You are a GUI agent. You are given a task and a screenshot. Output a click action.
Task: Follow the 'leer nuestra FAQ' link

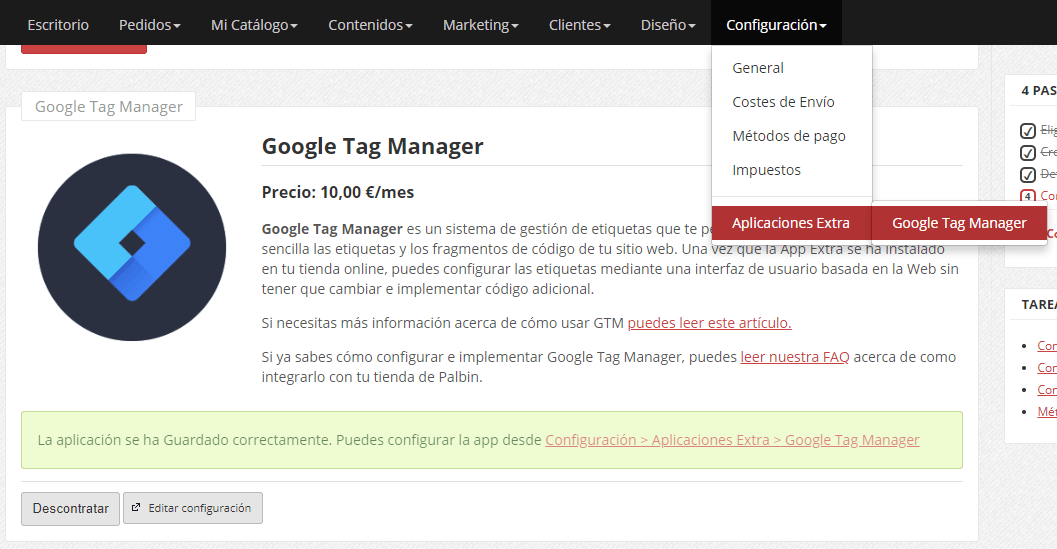794,357
